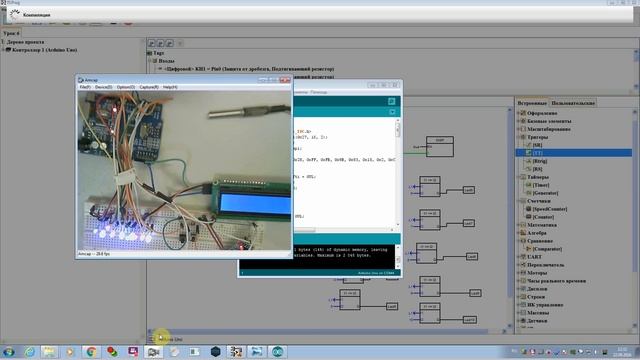This screenshot has width=640, height=360.
Task: Select the Урок 6 project tab
Action: click(11, 33)
